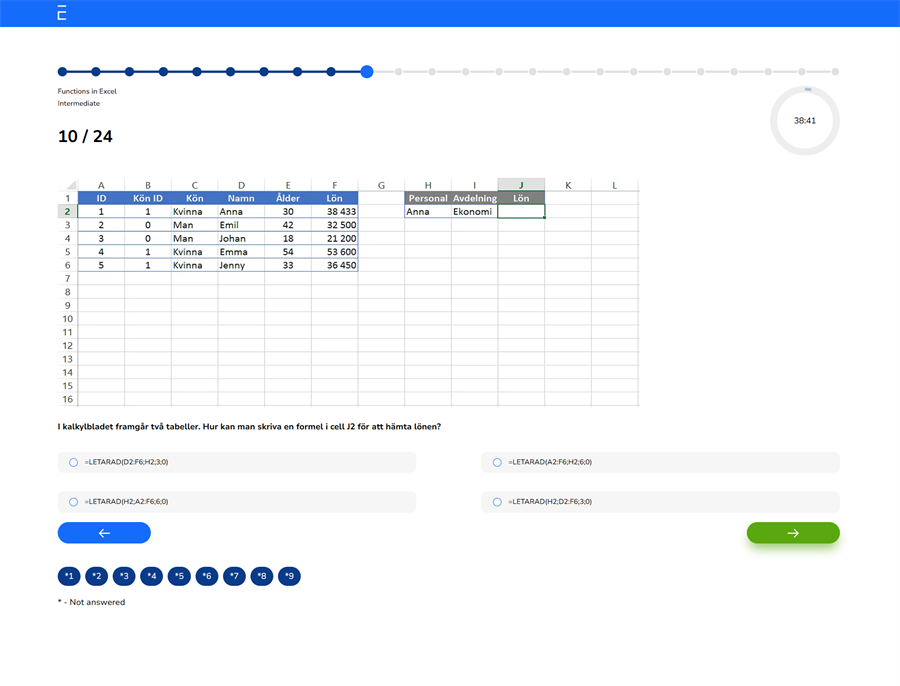The height and width of the screenshot is (686, 900).
Task: Click the first progress dot on the progress line
Action: click(62, 71)
